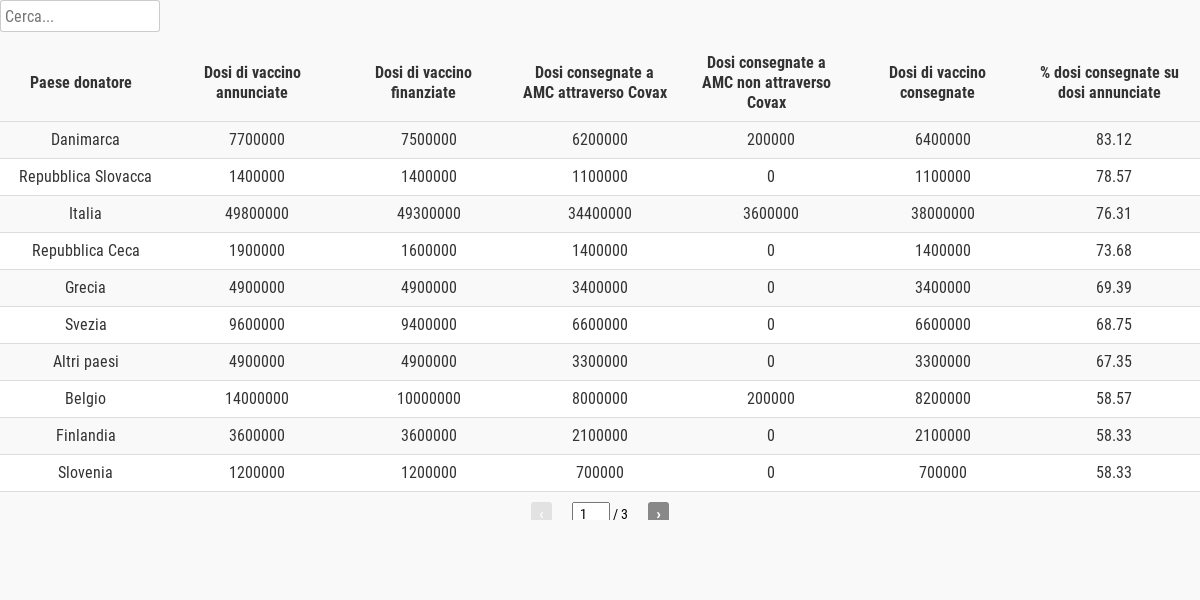
Task: Click the percentage 78.57
Action: 1114,177
